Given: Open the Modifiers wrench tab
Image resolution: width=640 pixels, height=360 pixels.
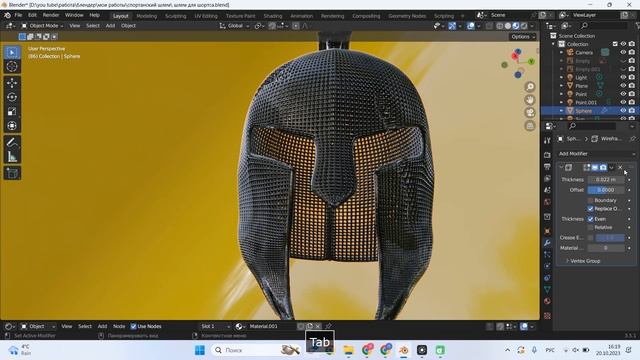Looking at the screenshot, I should pos(547,243).
